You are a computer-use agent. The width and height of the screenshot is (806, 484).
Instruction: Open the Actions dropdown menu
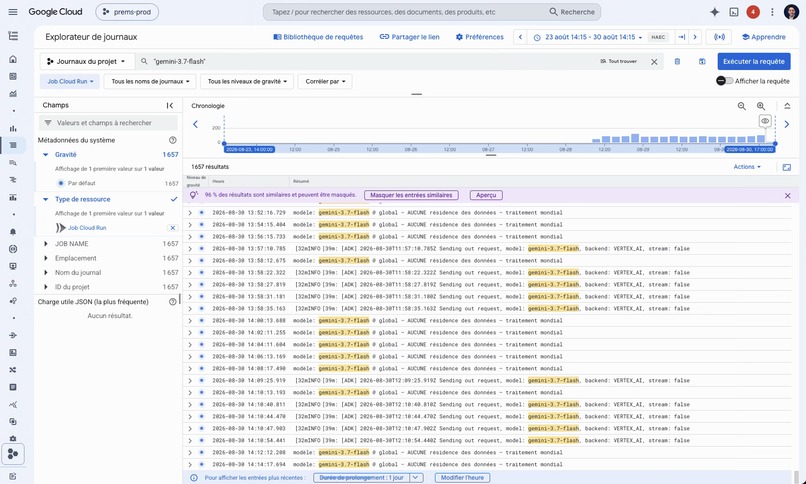[x=747, y=167]
